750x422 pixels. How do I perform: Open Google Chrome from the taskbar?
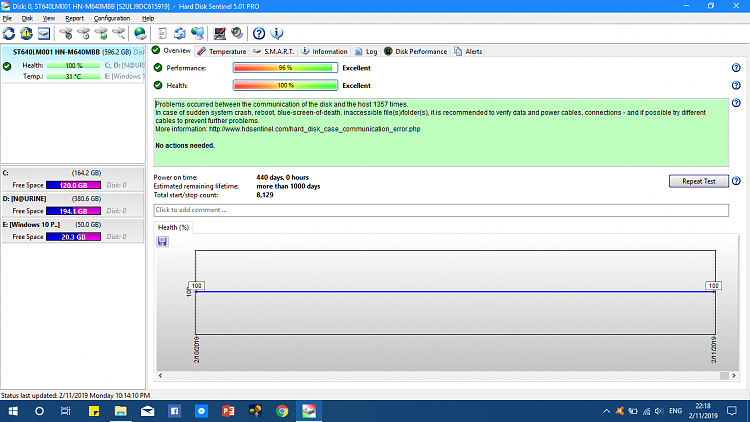tap(282, 411)
